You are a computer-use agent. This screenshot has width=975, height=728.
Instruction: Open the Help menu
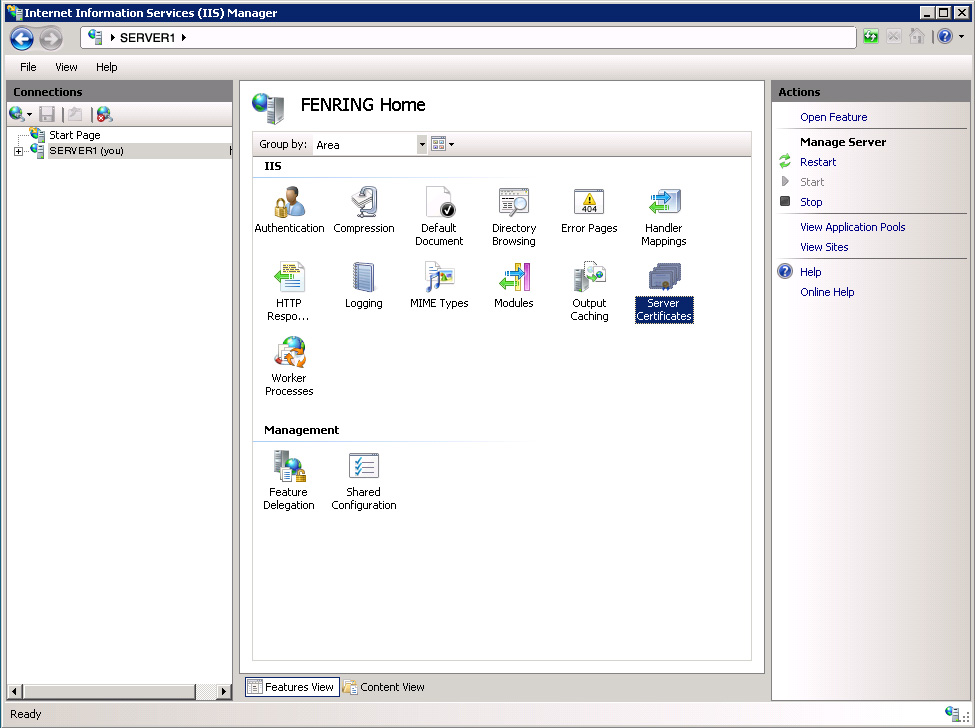[106, 67]
